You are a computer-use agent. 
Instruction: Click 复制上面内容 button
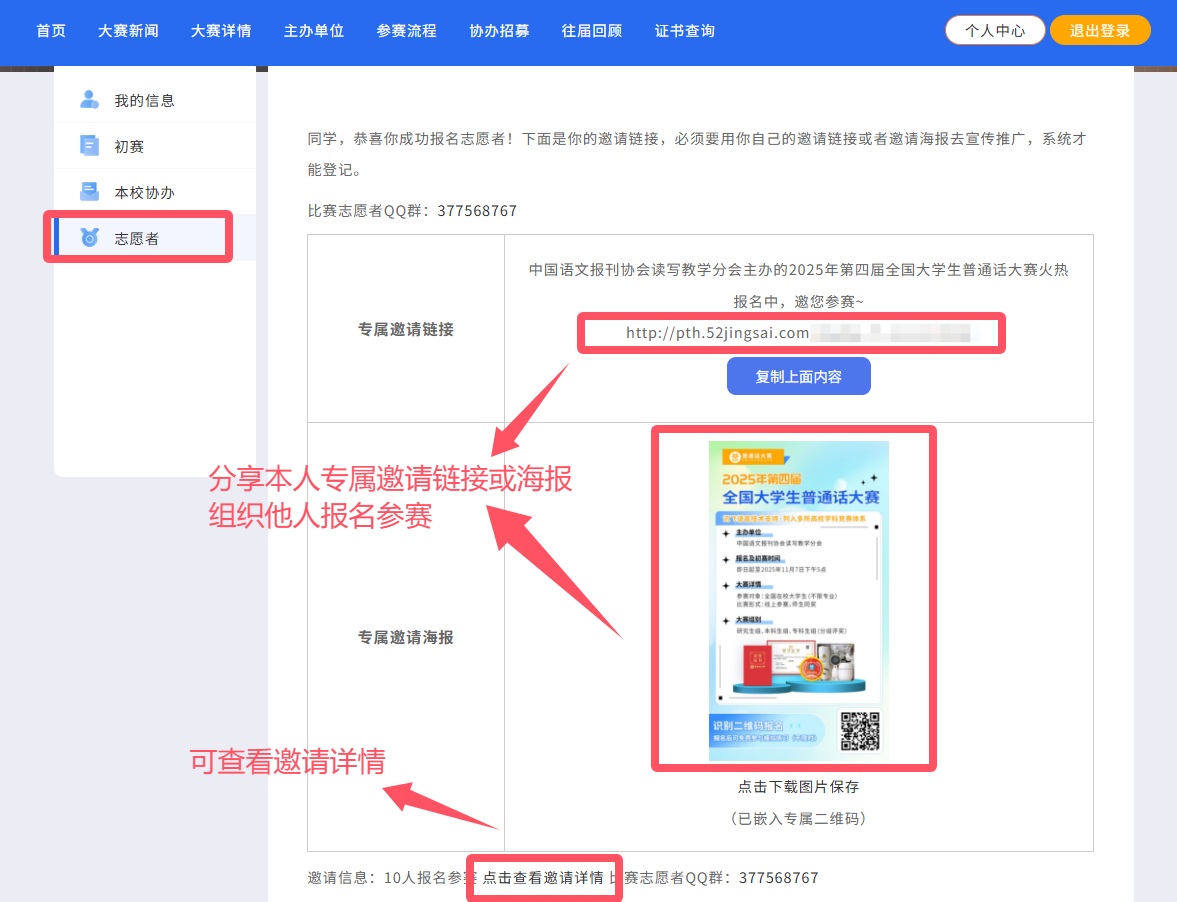798,377
